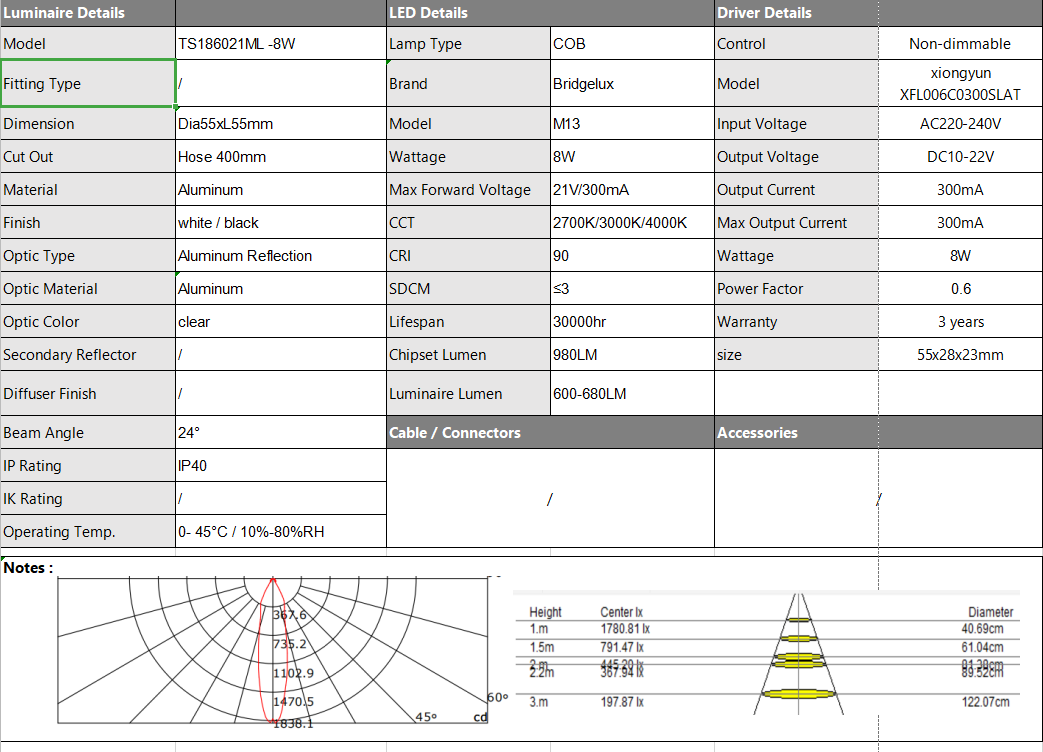1043x752 pixels.
Task: Select the 'Driver Details' header cell
Action: [878, 13]
